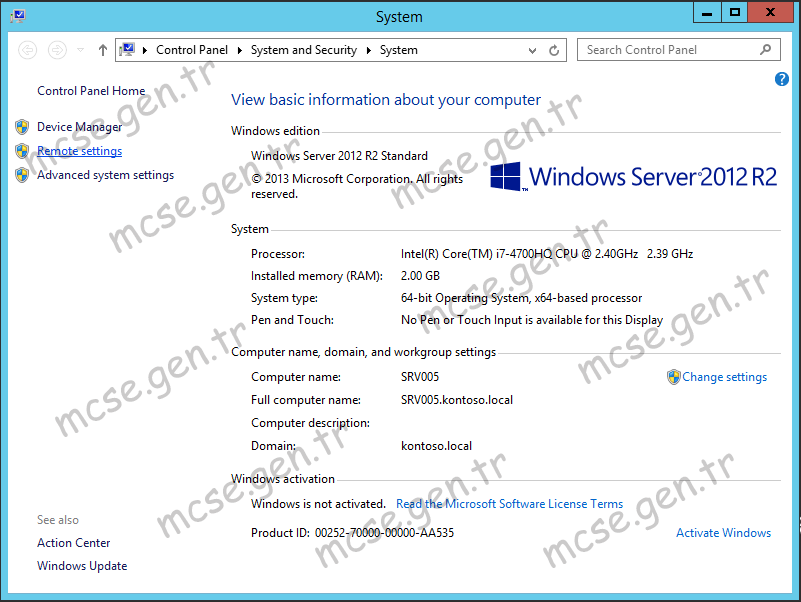The width and height of the screenshot is (801, 602).
Task: Select the Product ID 00252-70000-00000-AA535 text
Action: [x=384, y=532]
